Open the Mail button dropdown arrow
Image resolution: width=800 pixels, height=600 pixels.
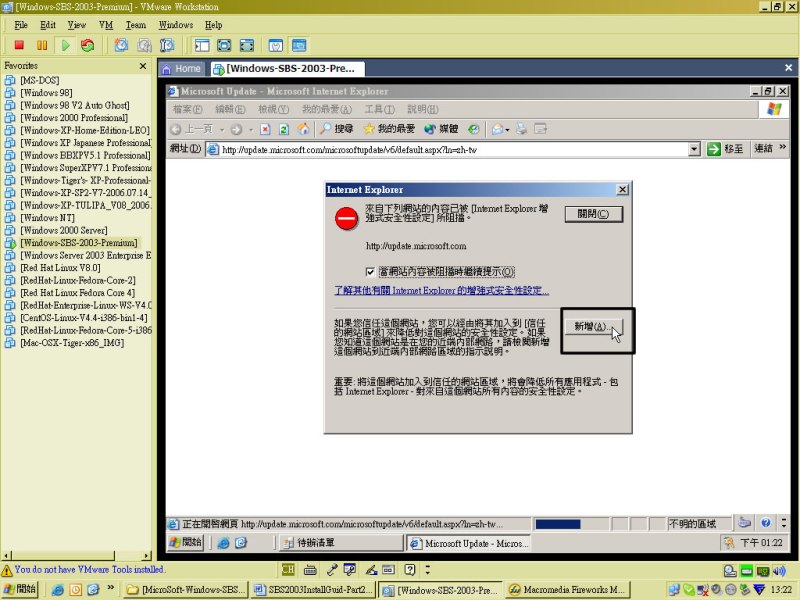point(508,130)
